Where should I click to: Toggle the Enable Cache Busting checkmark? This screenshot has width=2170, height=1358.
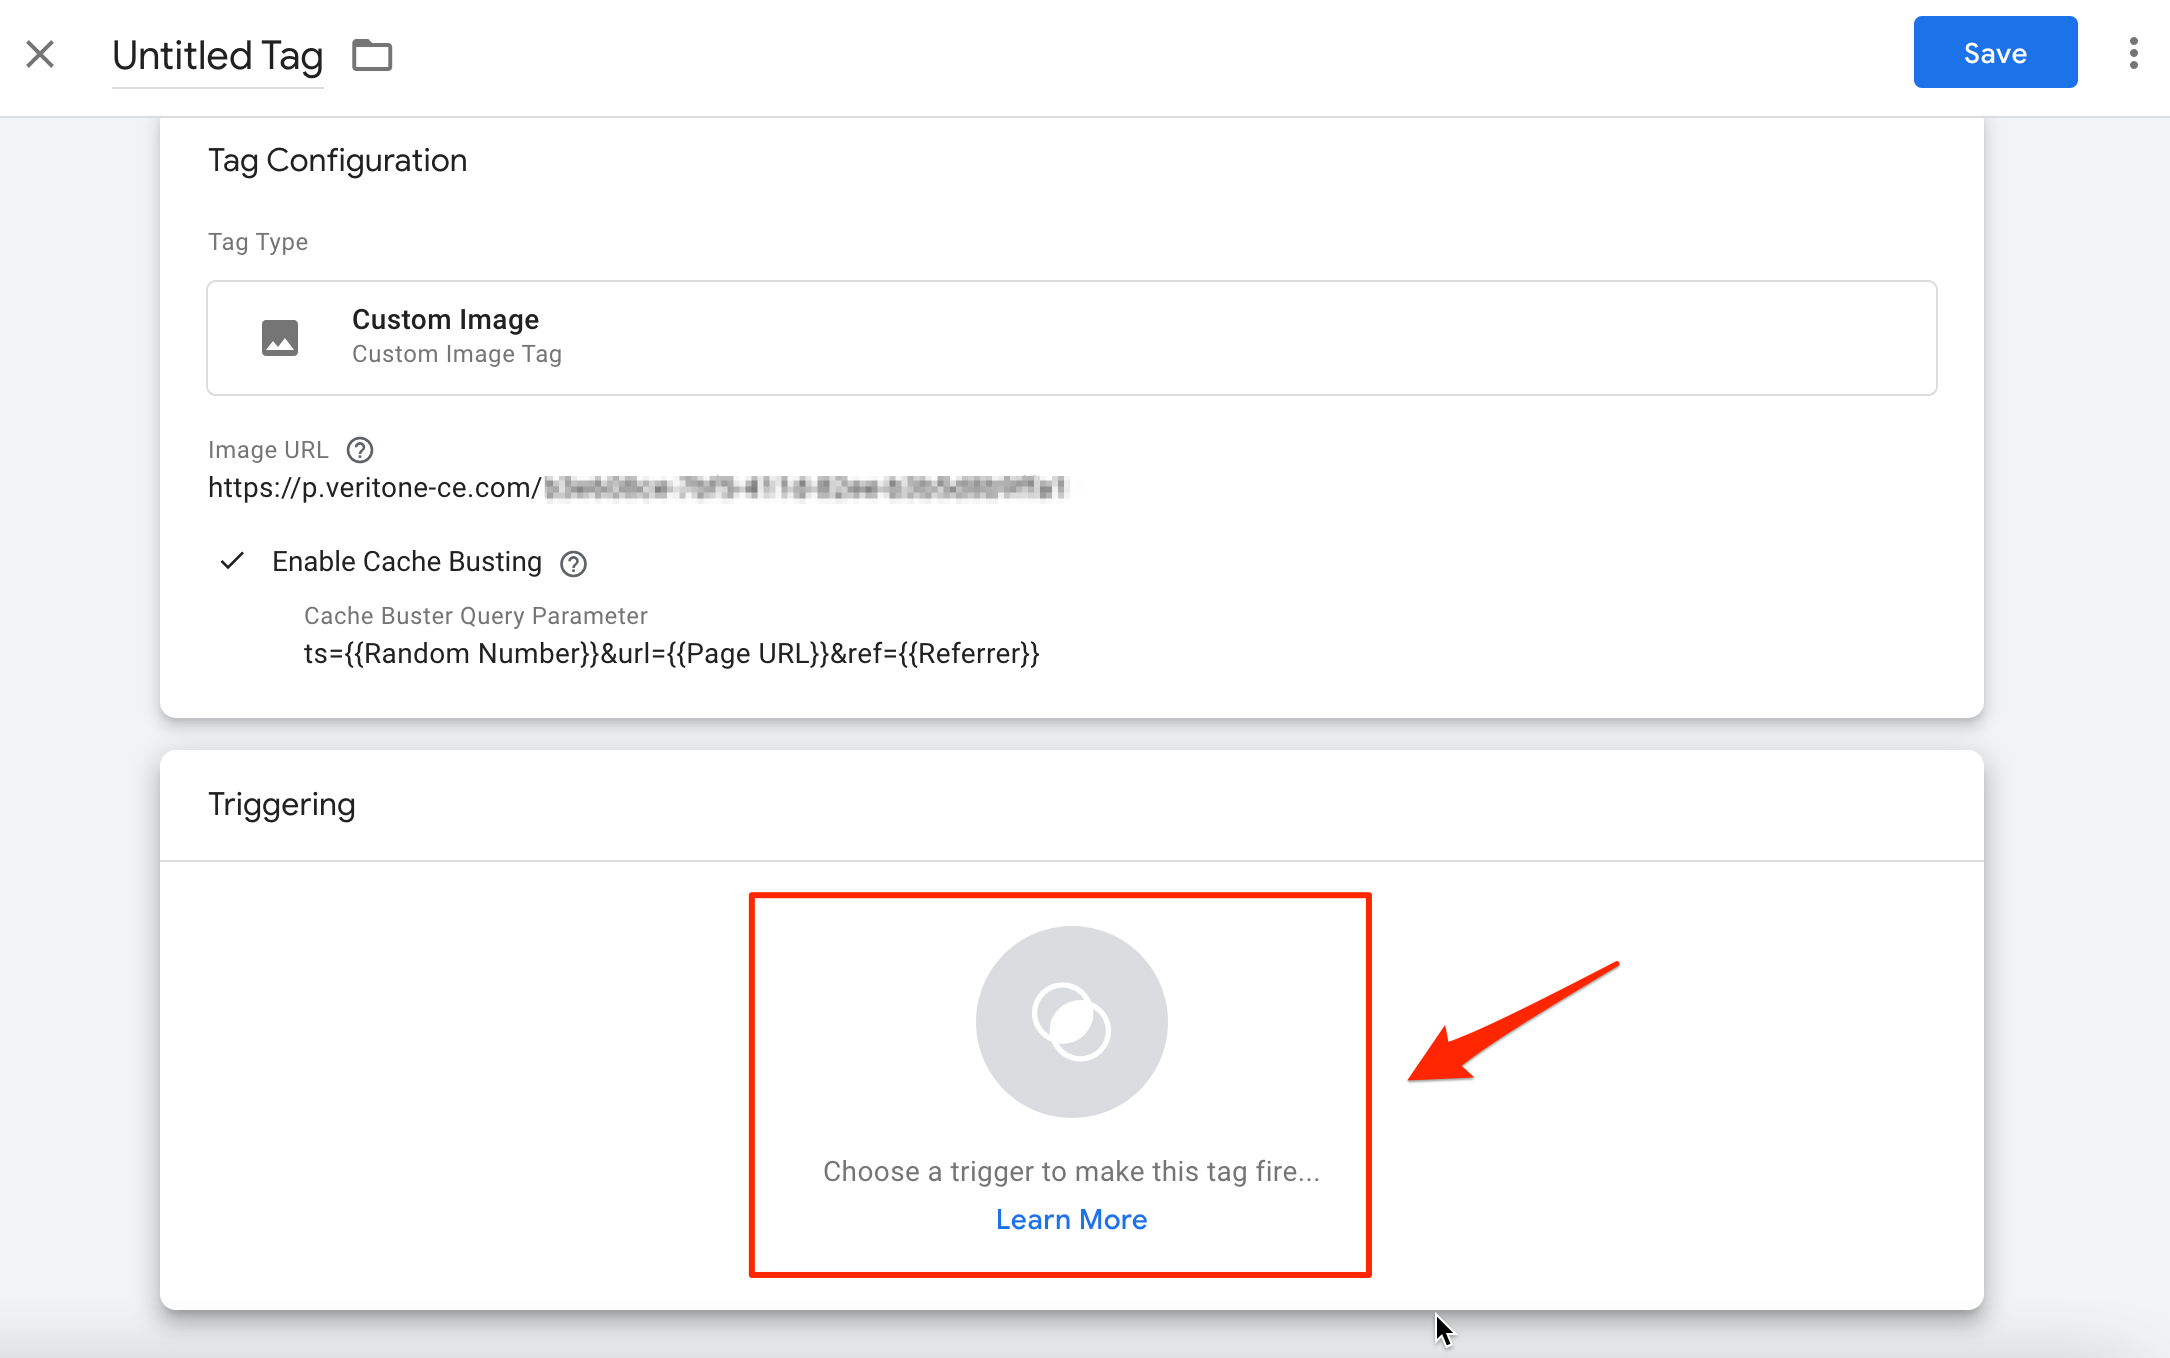(232, 561)
